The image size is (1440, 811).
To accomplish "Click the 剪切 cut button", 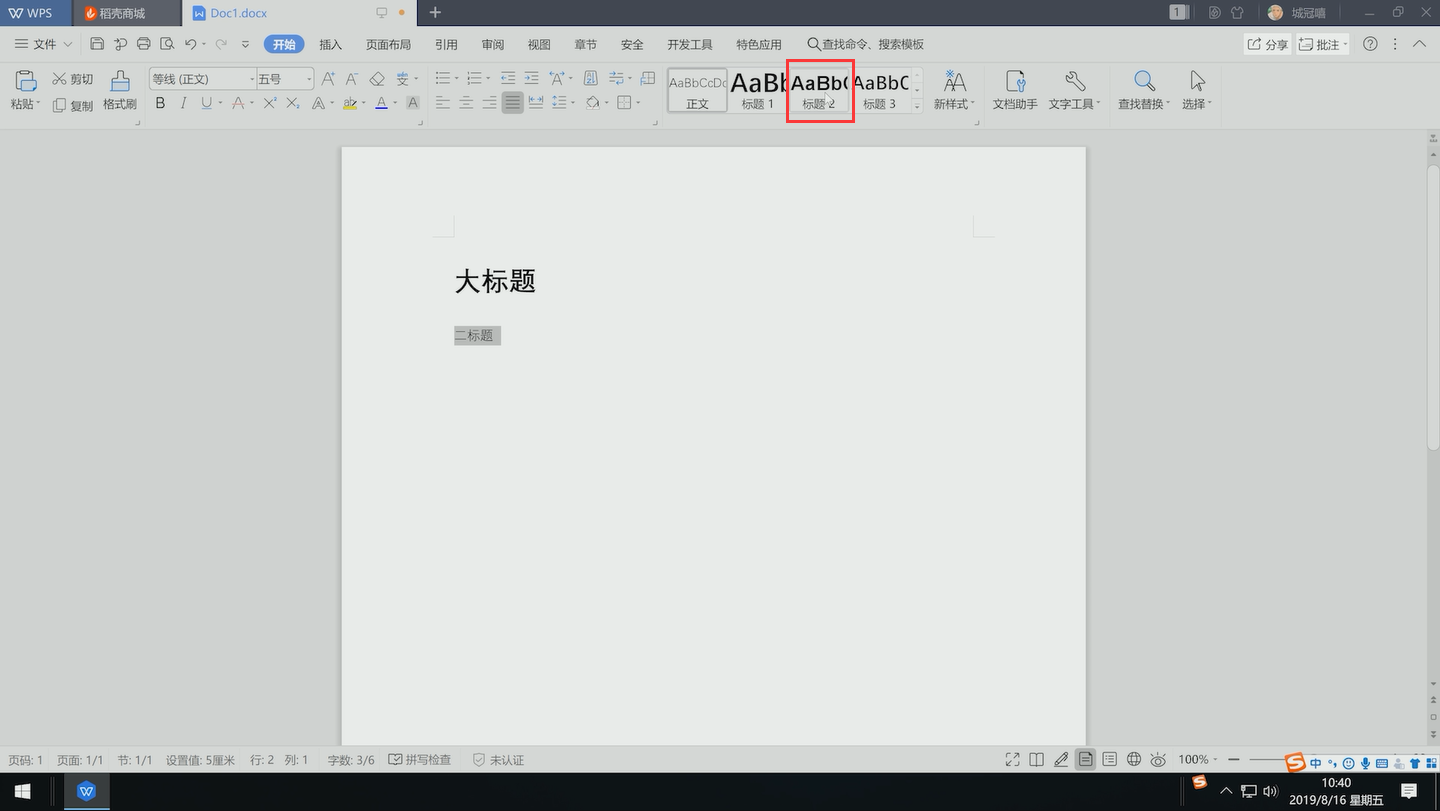I will click(x=73, y=79).
